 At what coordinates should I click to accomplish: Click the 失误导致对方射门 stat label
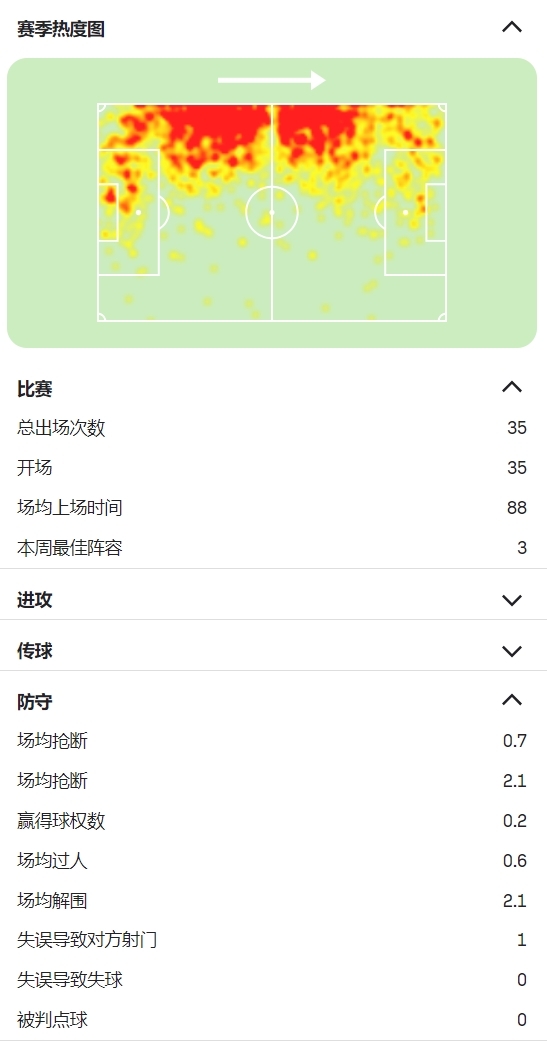coord(87,940)
